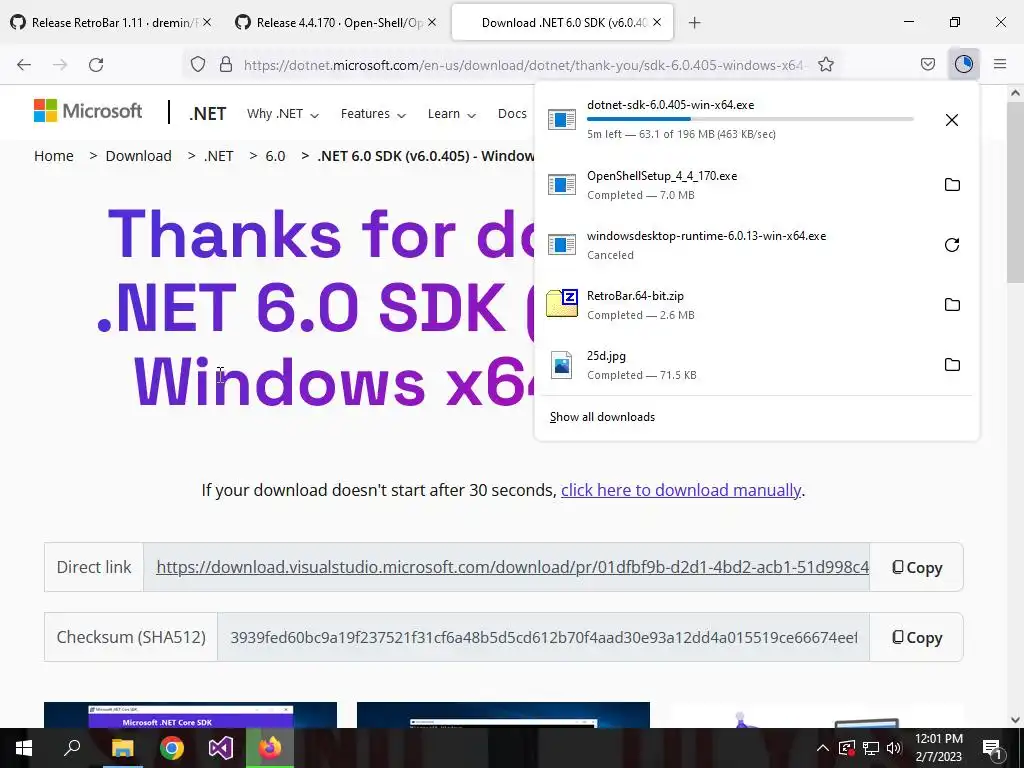Retry the windowsdesktop-runtime download
The image size is (1024, 768).
(952, 245)
